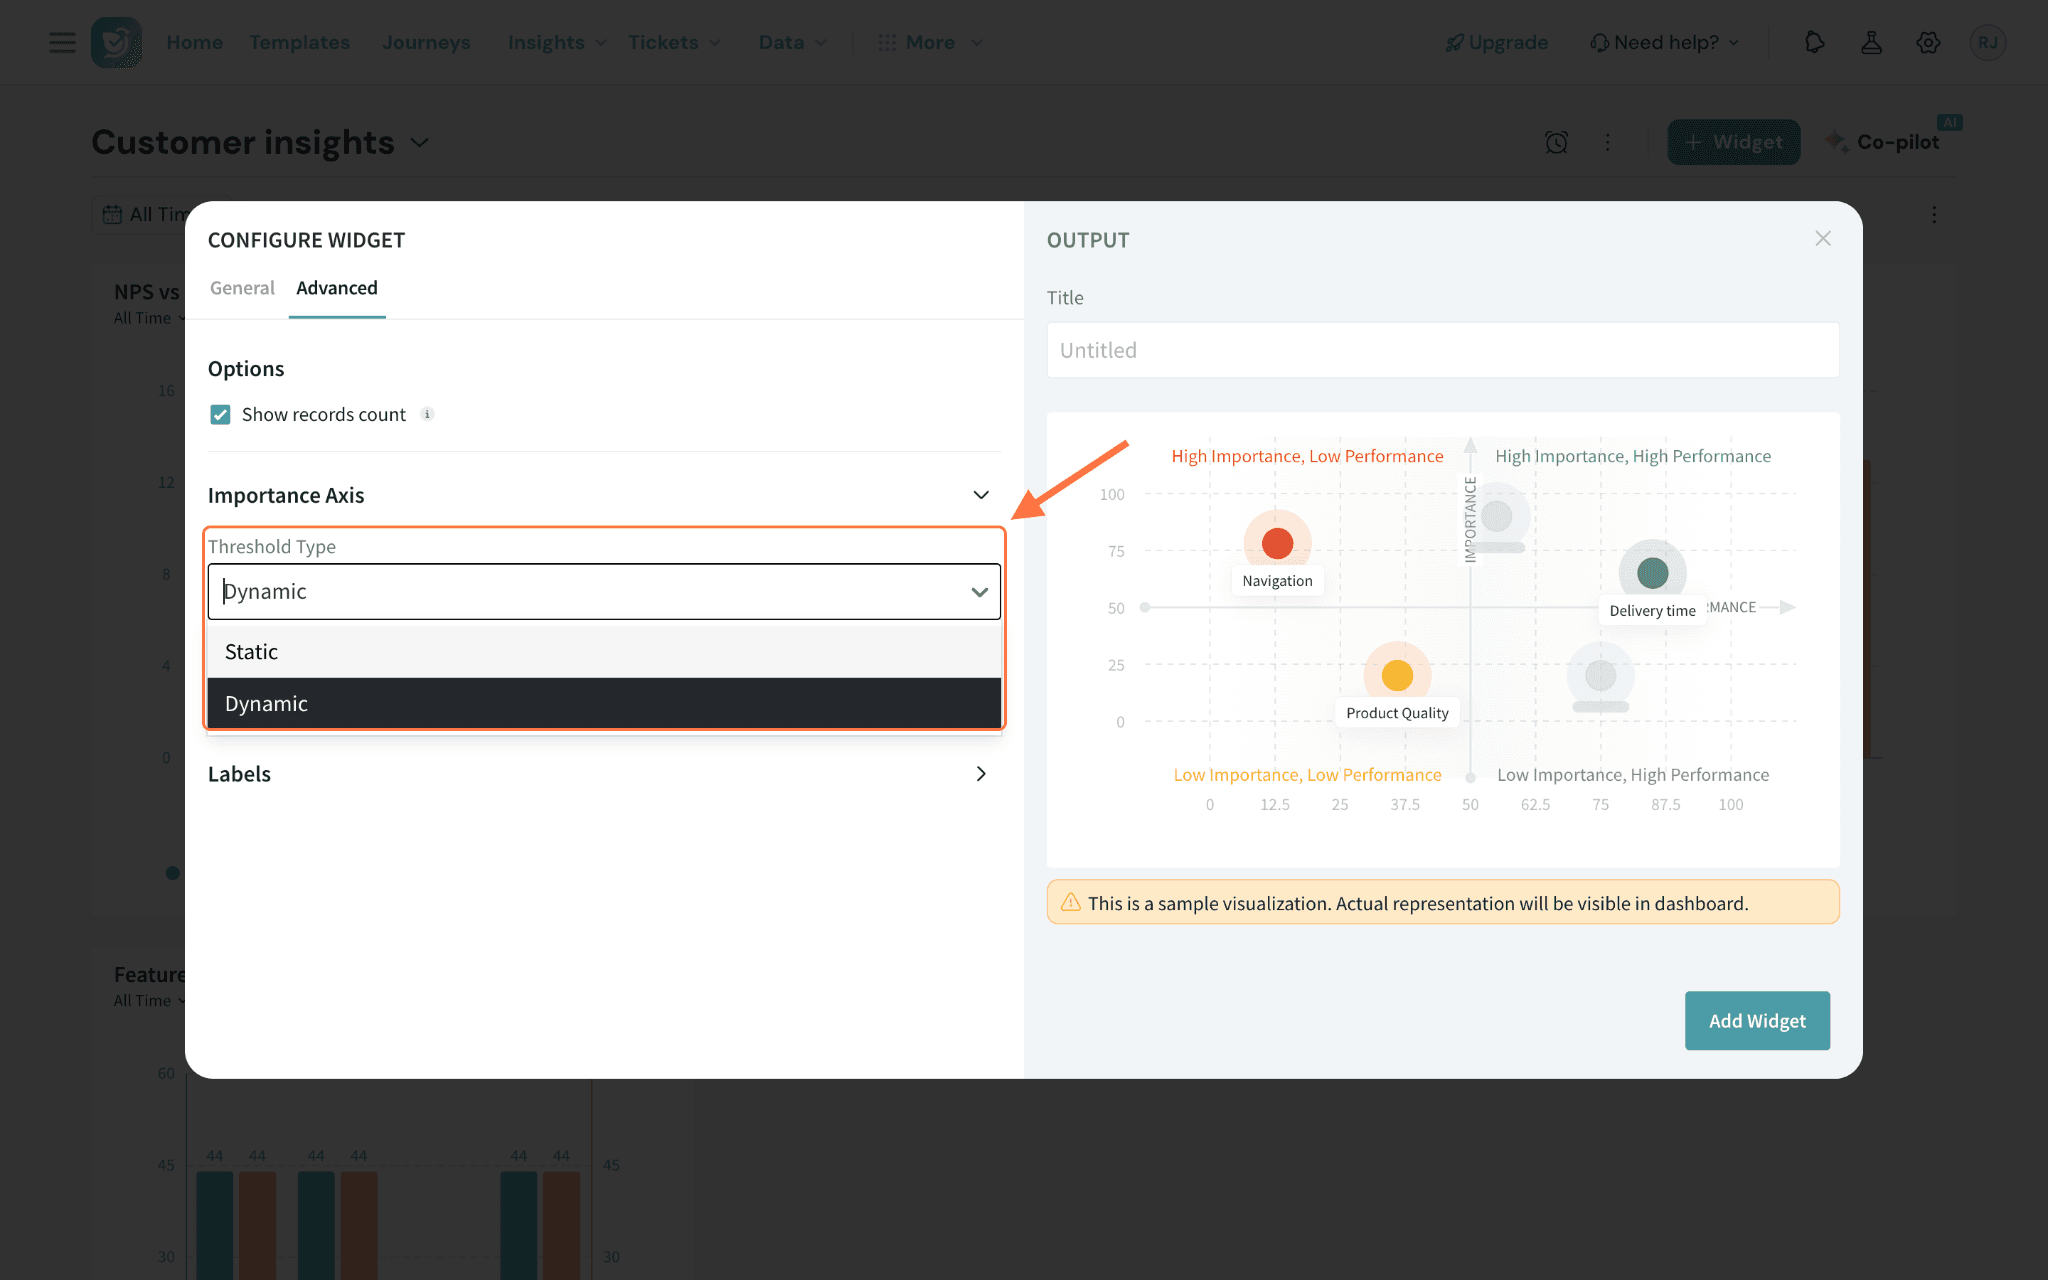Select Static threshold option
The image size is (2048, 1280).
(604, 652)
